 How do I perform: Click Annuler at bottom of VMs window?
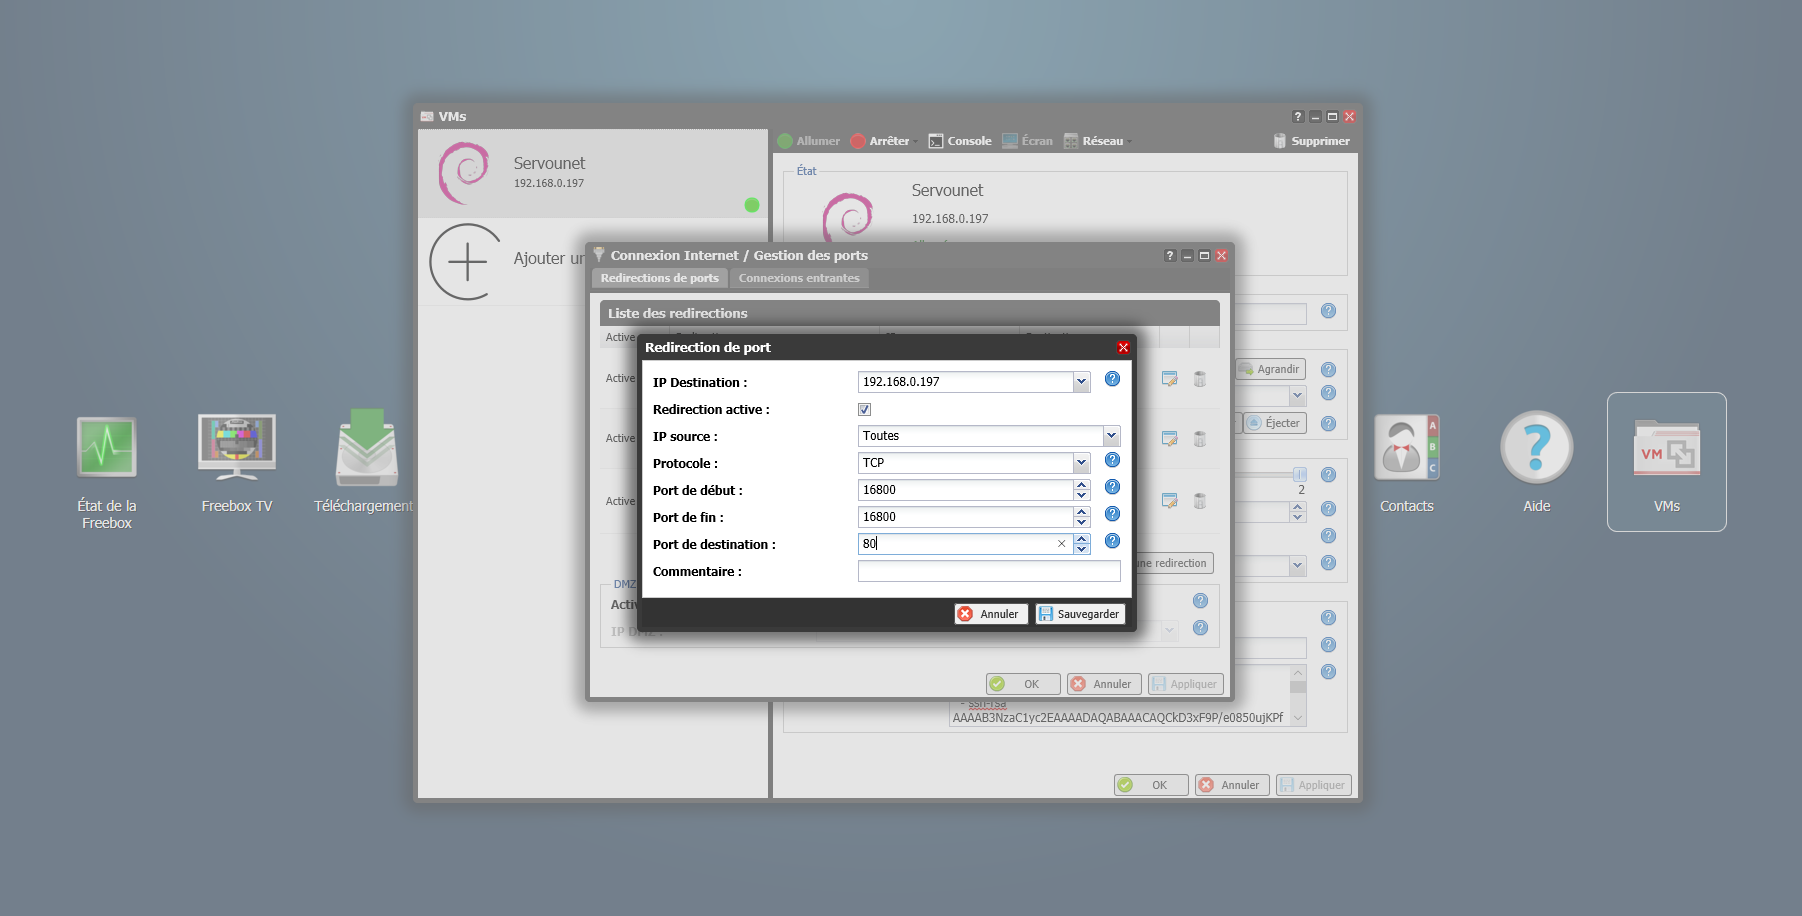1232,785
